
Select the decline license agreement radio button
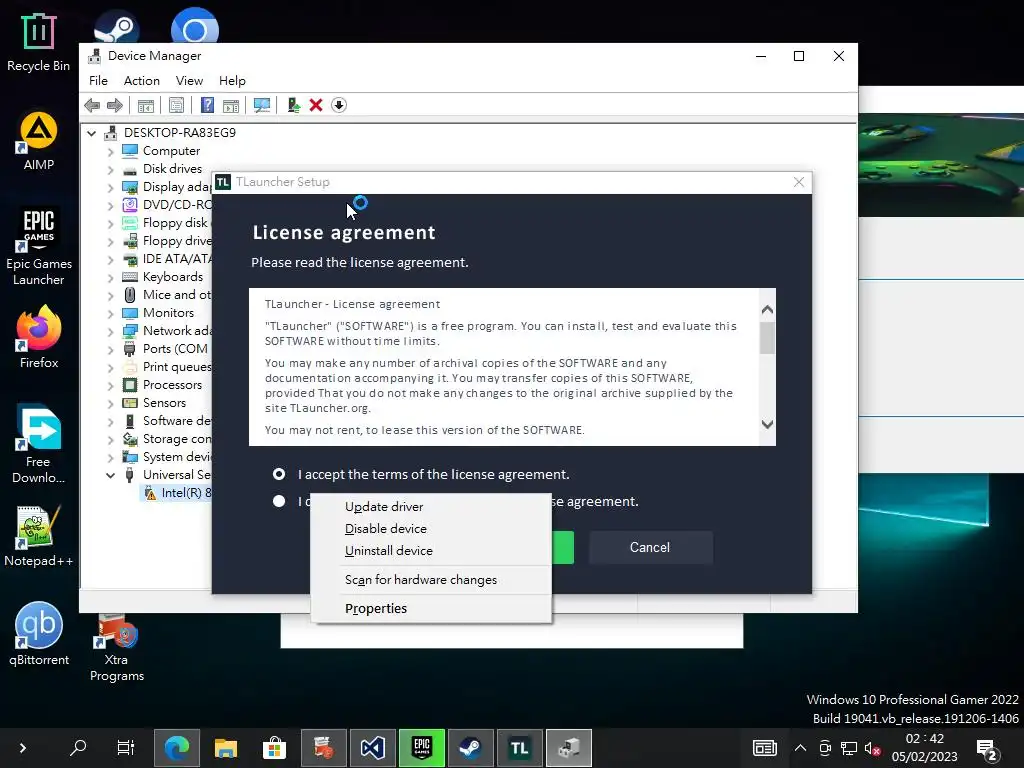279,501
